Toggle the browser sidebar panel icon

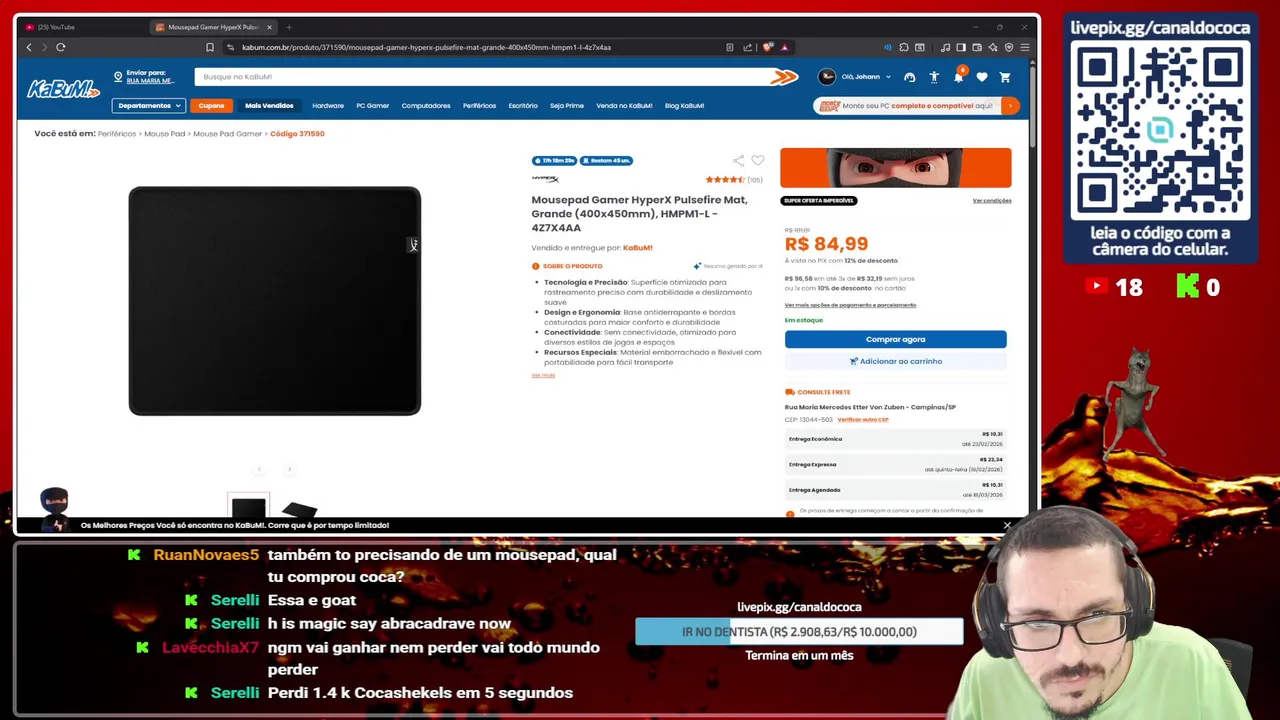pyautogui.click(x=961, y=47)
